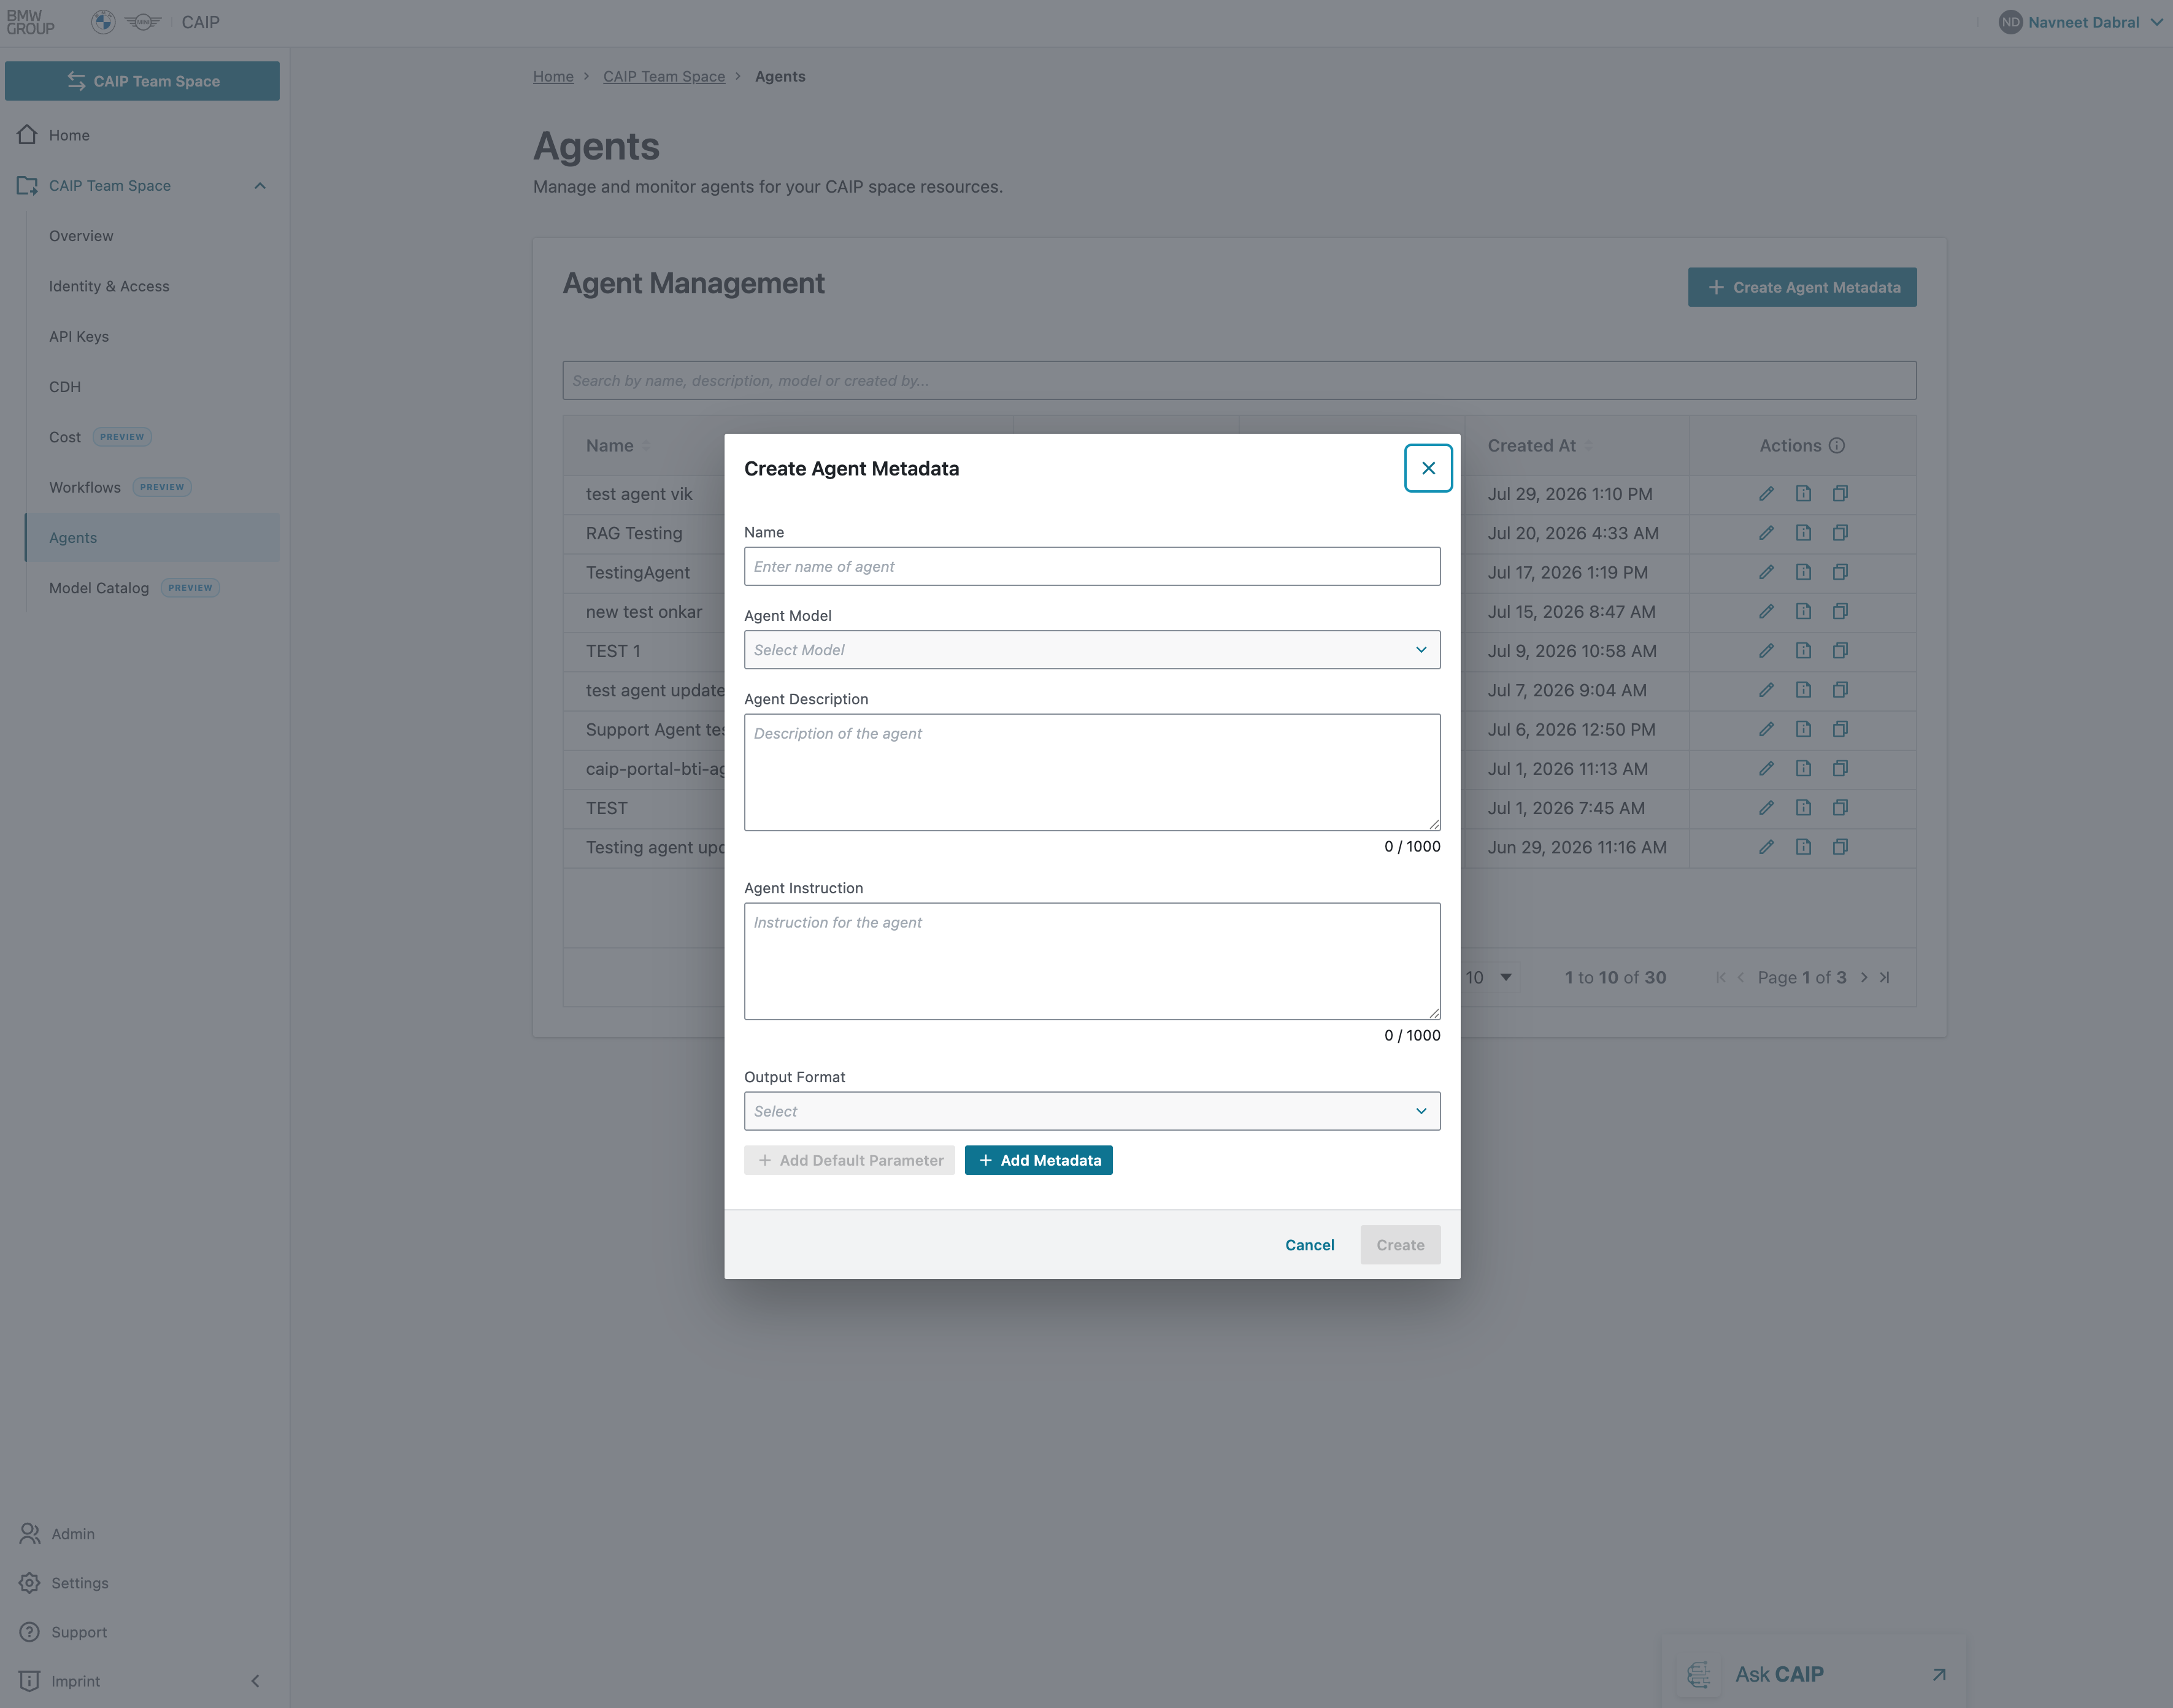Click 'RAG Testing' row name
The width and height of the screenshot is (2173, 1708).
(634, 533)
